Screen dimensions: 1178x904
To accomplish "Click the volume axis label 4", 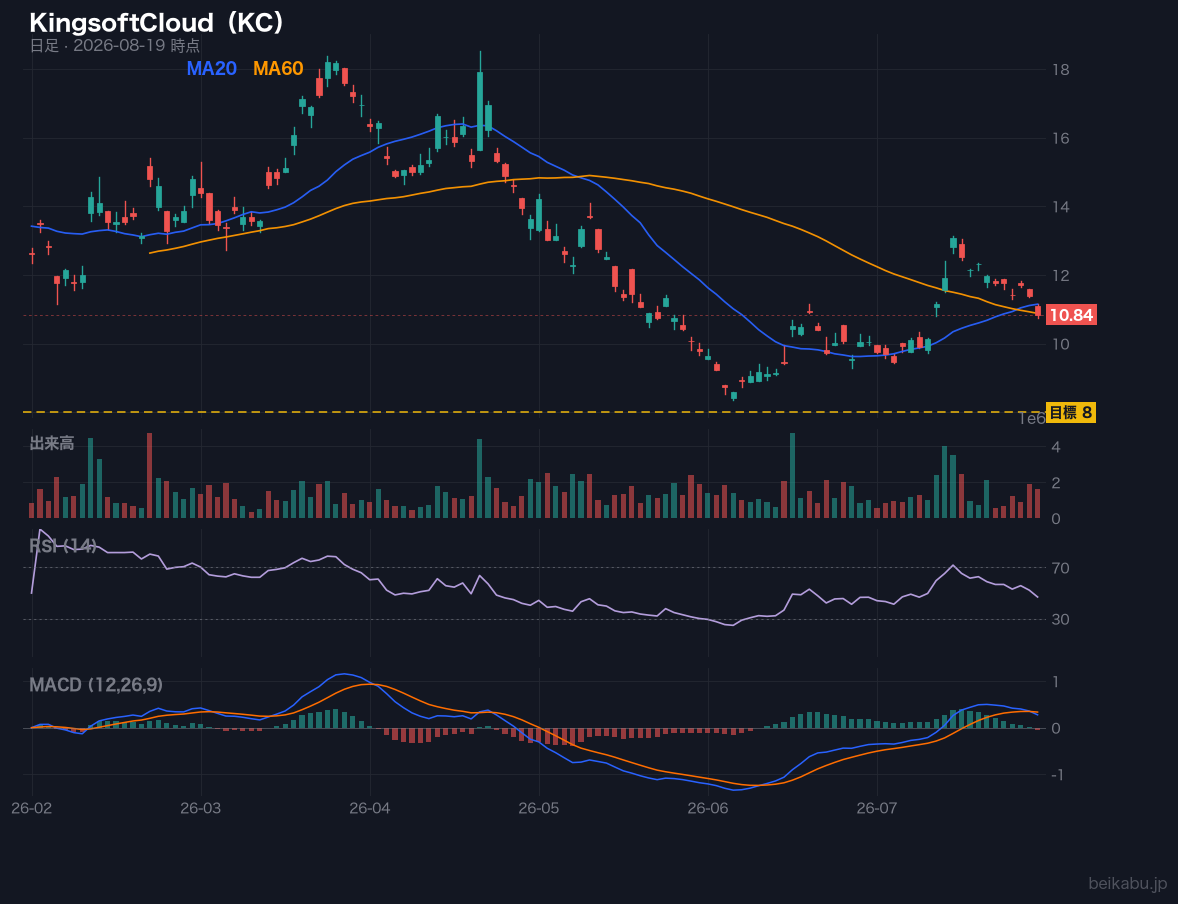I will click(x=1056, y=447).
